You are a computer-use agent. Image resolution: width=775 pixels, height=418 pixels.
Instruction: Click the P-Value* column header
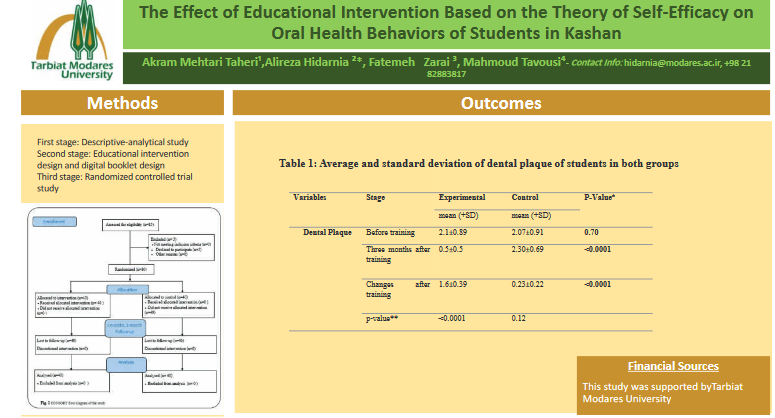[x=600, y=198]
